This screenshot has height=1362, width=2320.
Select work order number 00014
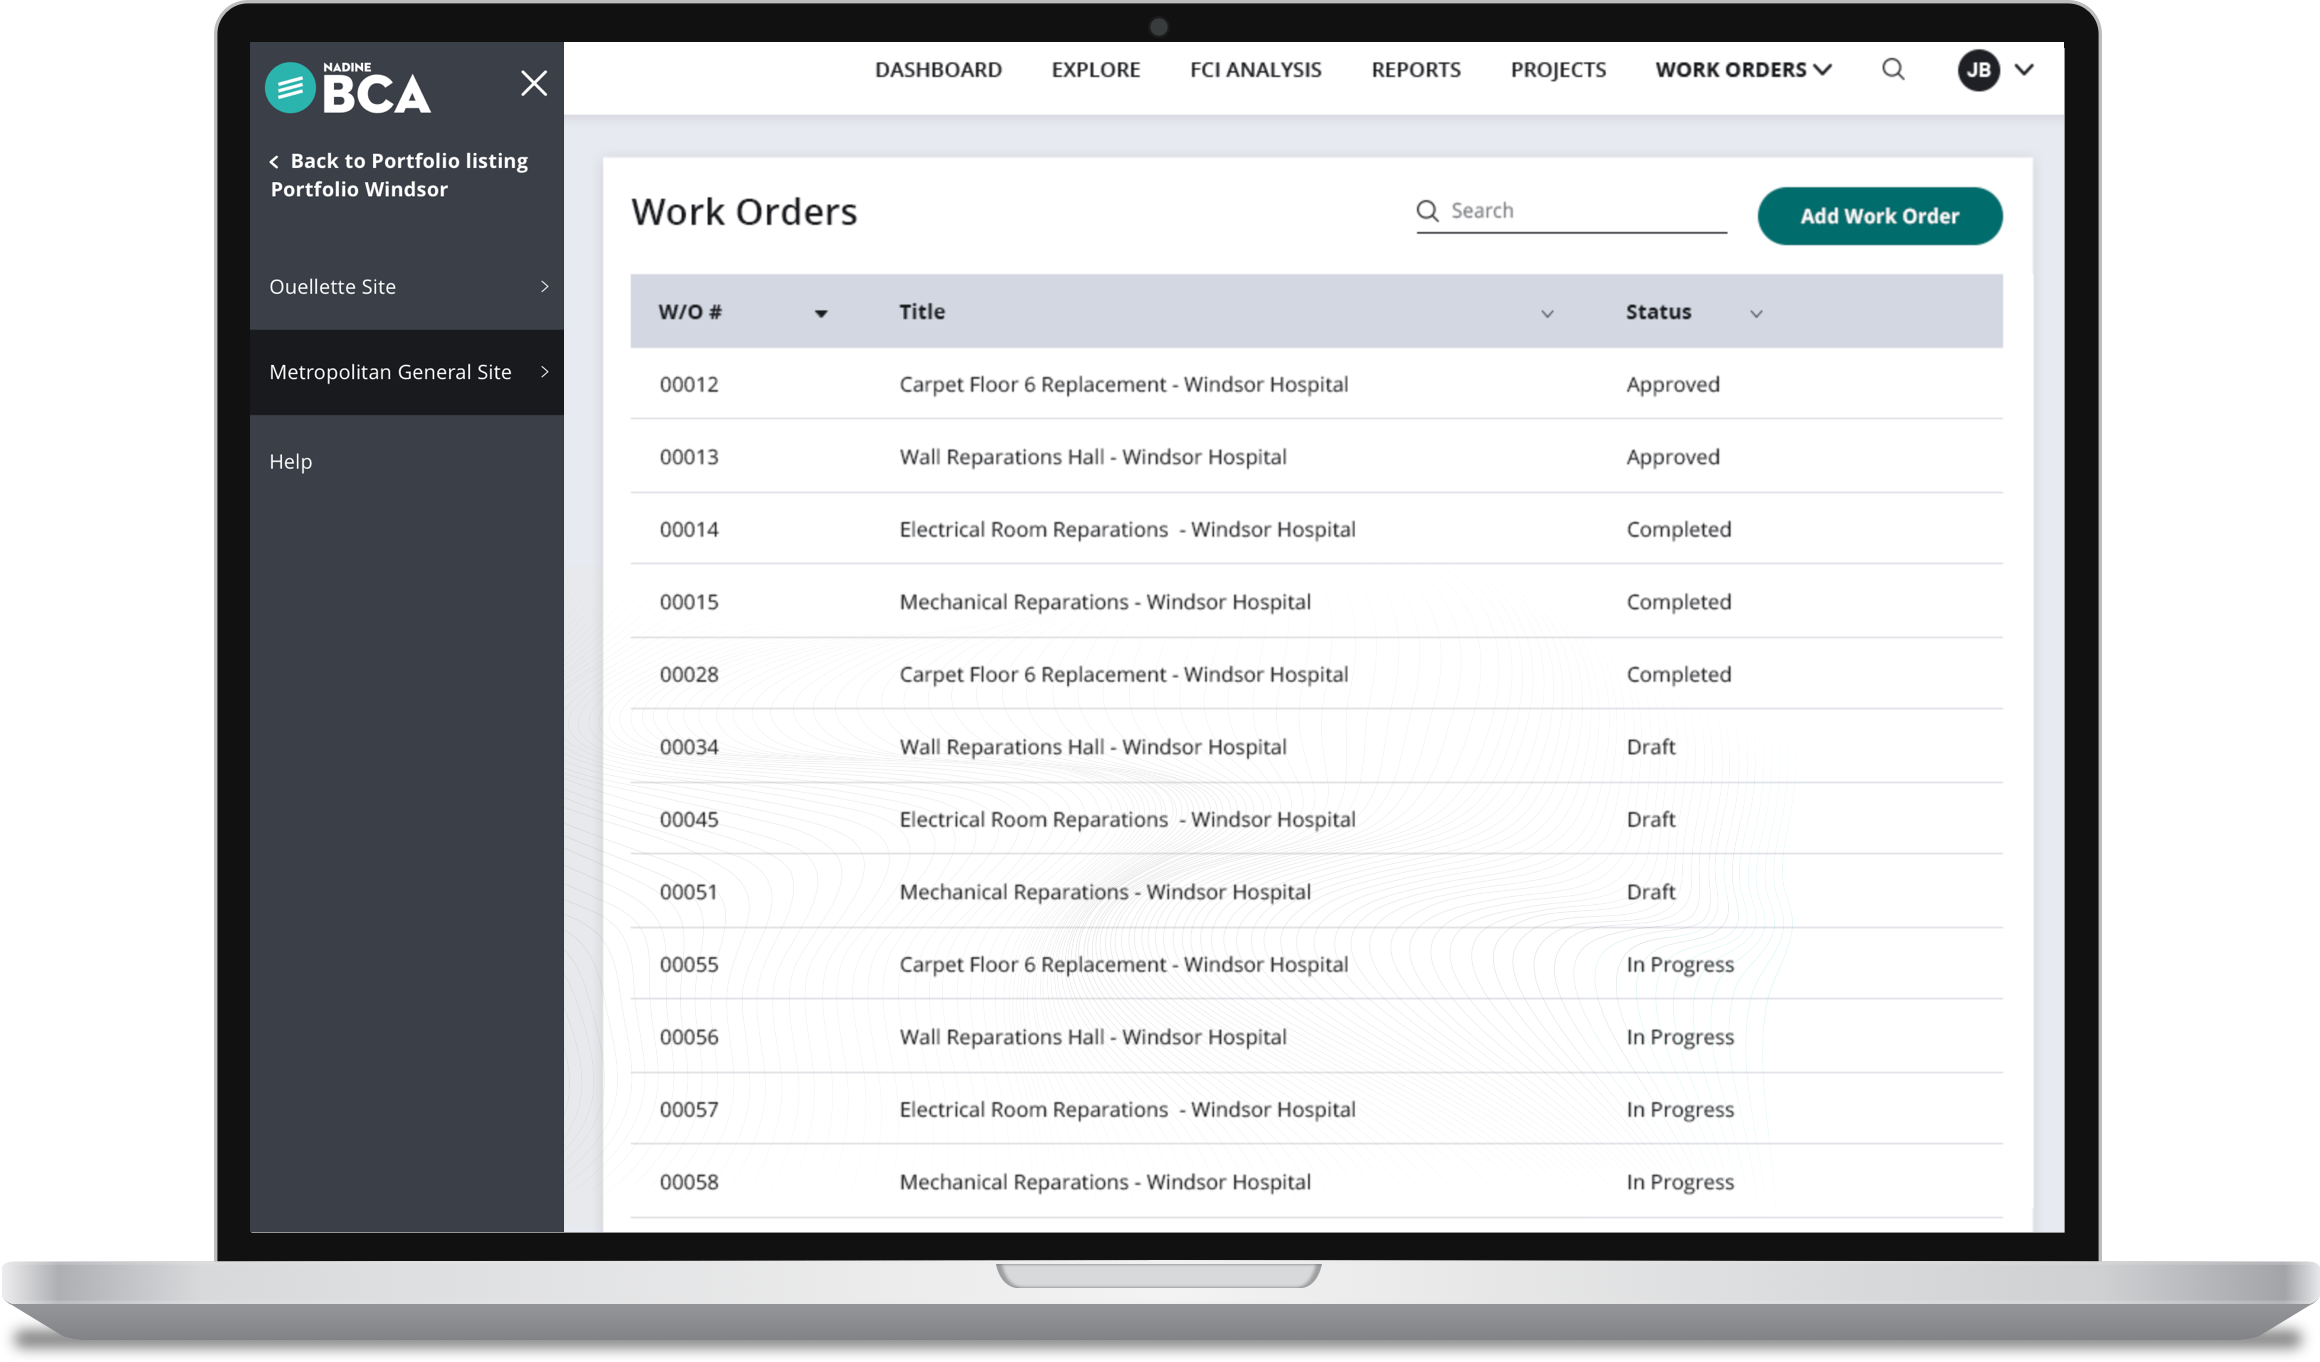(689, 530)
